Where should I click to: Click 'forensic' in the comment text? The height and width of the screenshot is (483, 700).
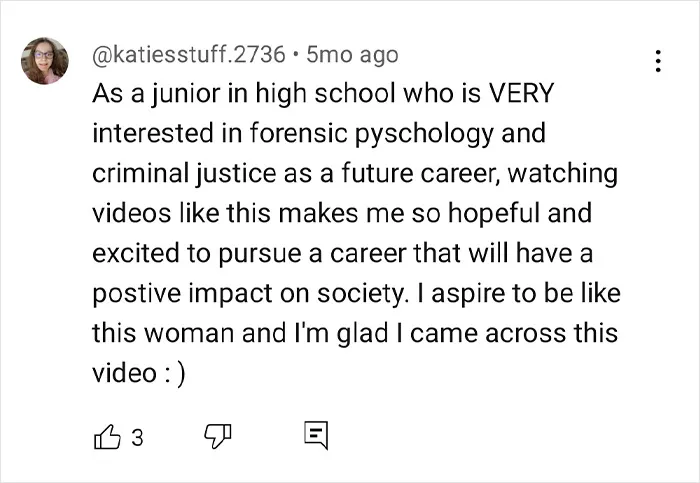click(x=299, y=133)
